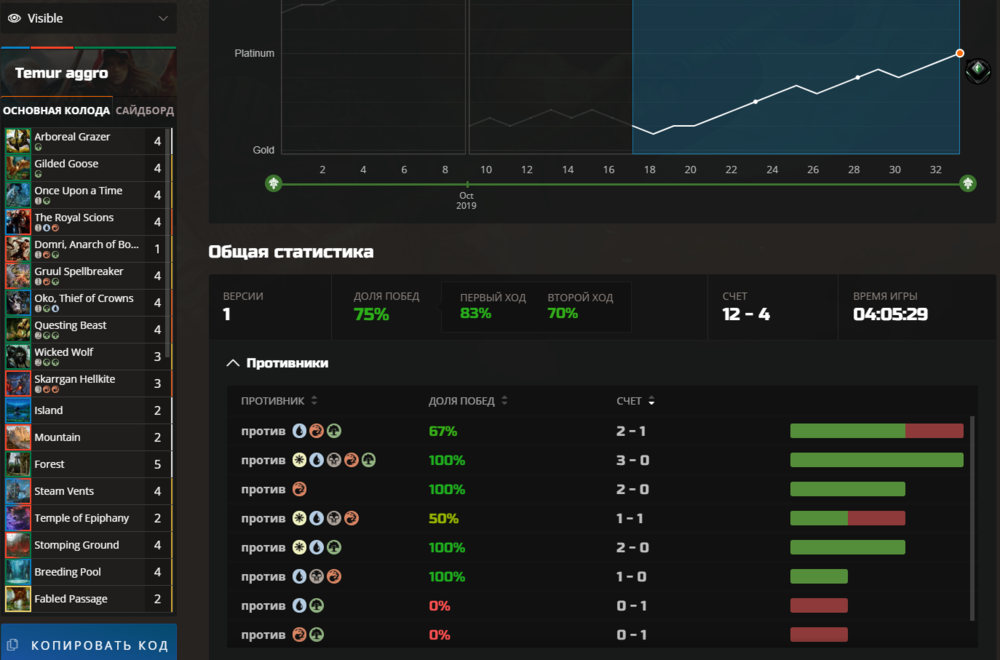Toggle sort on the ДОЛЯ ПОБЕД column
Viewport: 1000px width, 660px height.
coord(503,401)
